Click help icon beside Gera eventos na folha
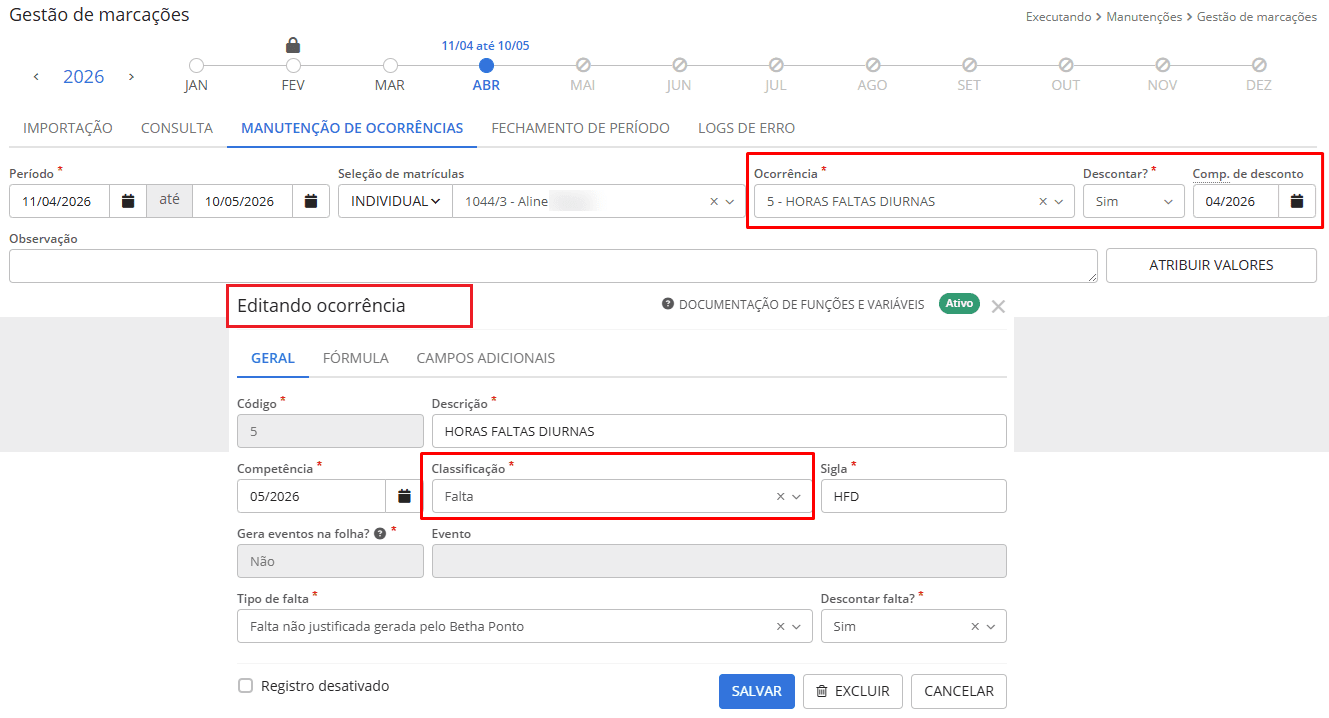The image size is (1329, 718). click(x=380, y=534)
